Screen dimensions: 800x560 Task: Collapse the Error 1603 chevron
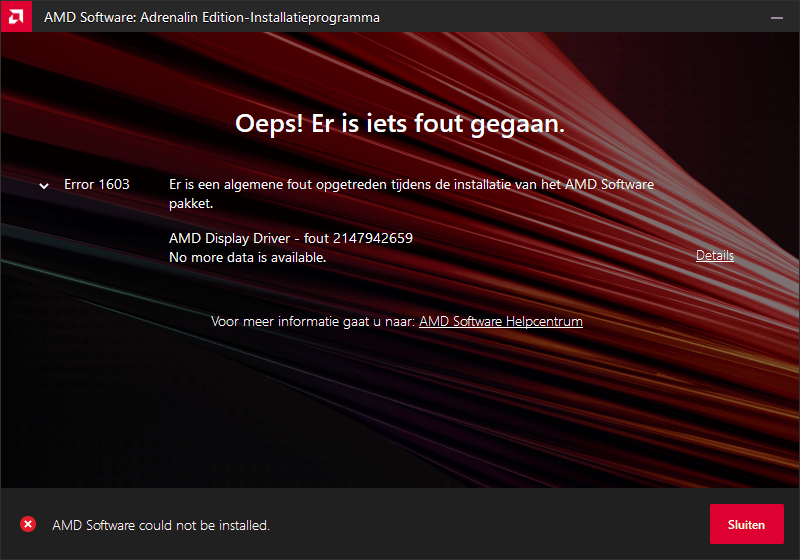point(44,186)
